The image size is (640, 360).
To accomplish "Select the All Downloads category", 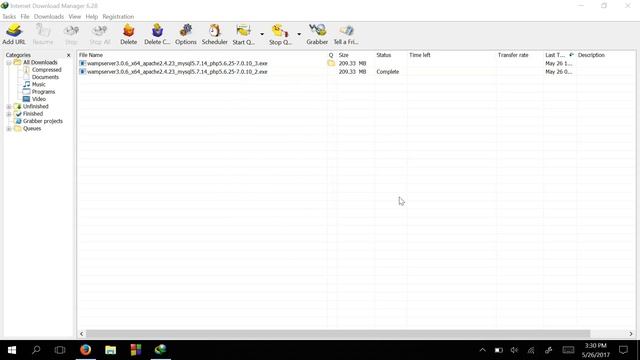I will click(x=40, y=62).
